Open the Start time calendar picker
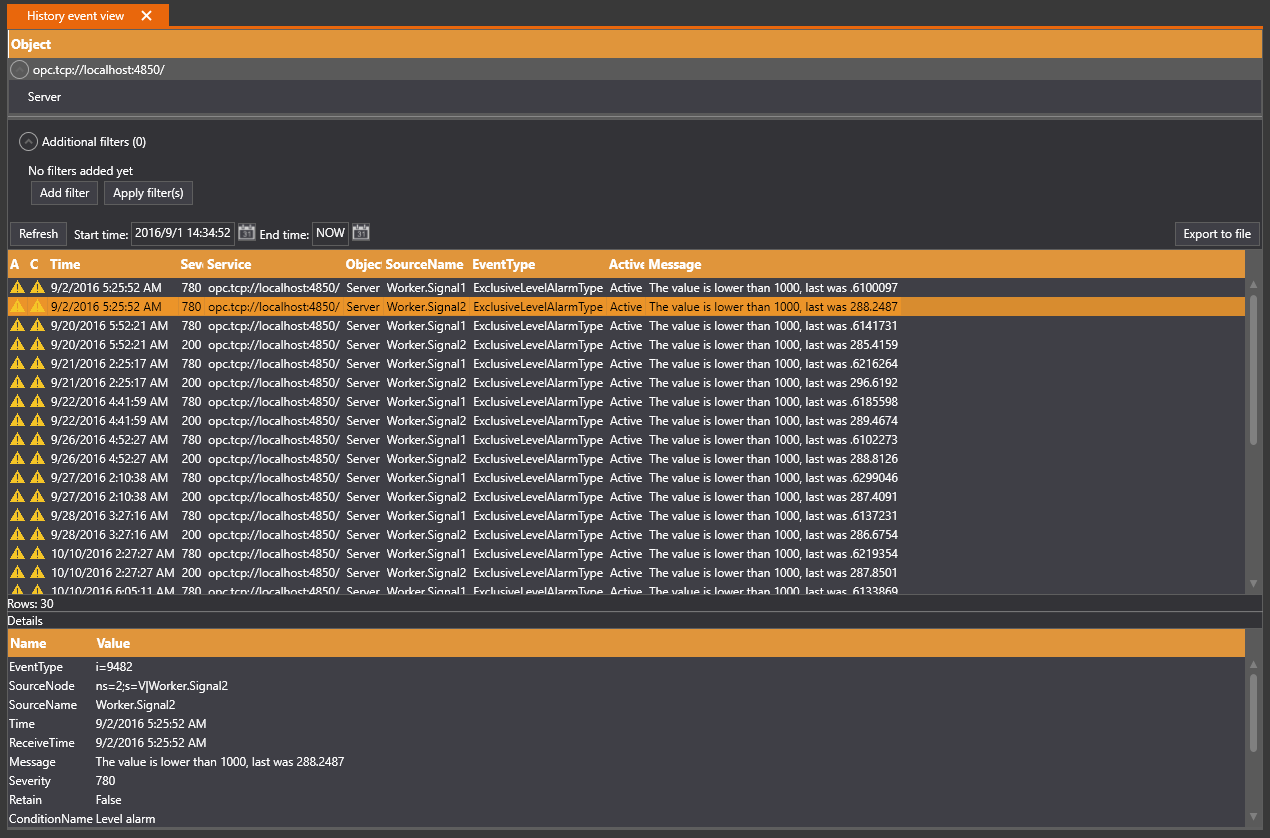This screenshot has height=838, width=1270. coord(247,233)
